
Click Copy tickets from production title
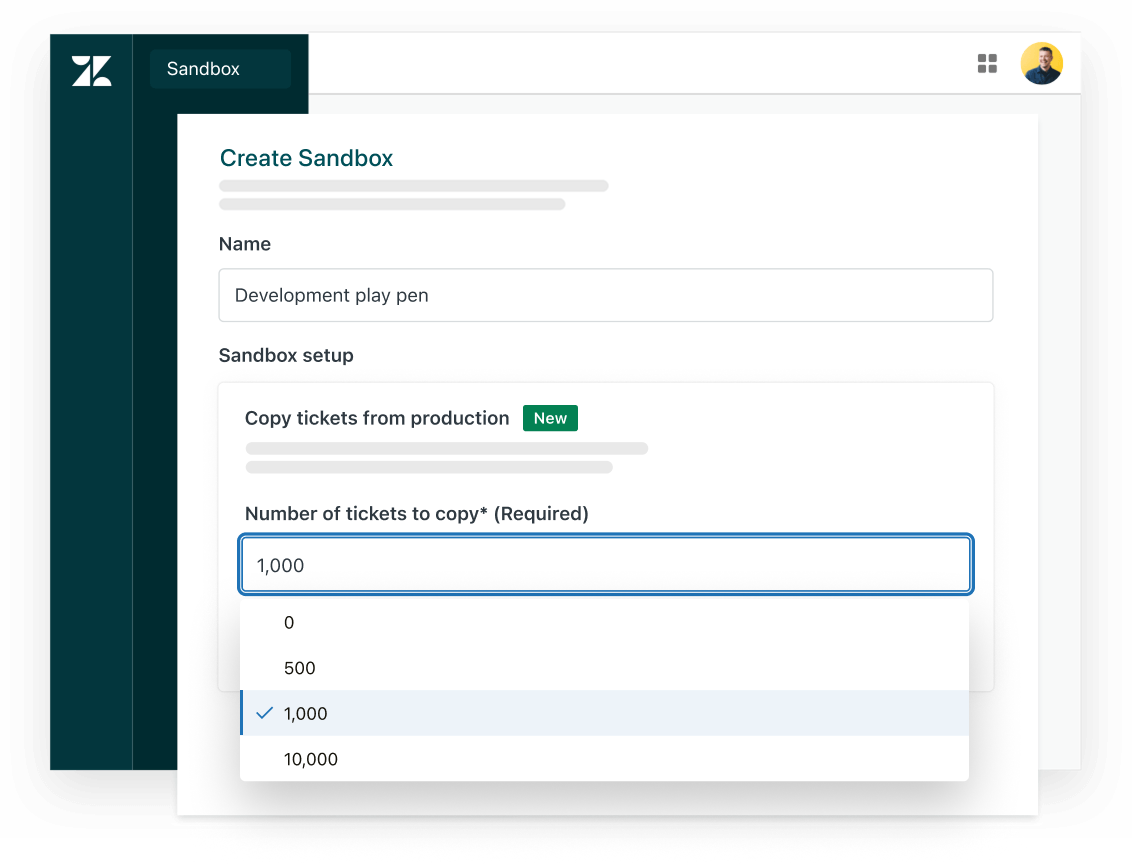tap(377, 418)
